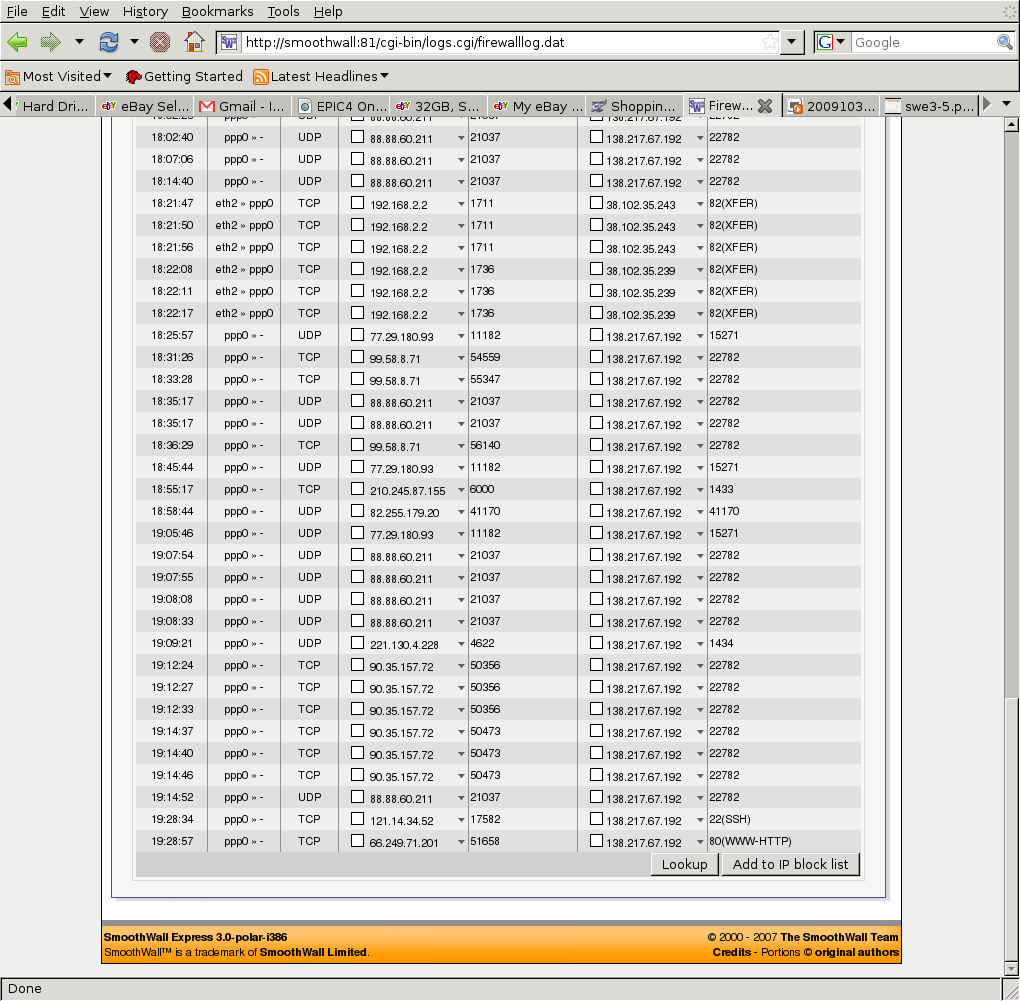
Task: Check source IP box for 121.14.34.52
Action: [357, 819]
